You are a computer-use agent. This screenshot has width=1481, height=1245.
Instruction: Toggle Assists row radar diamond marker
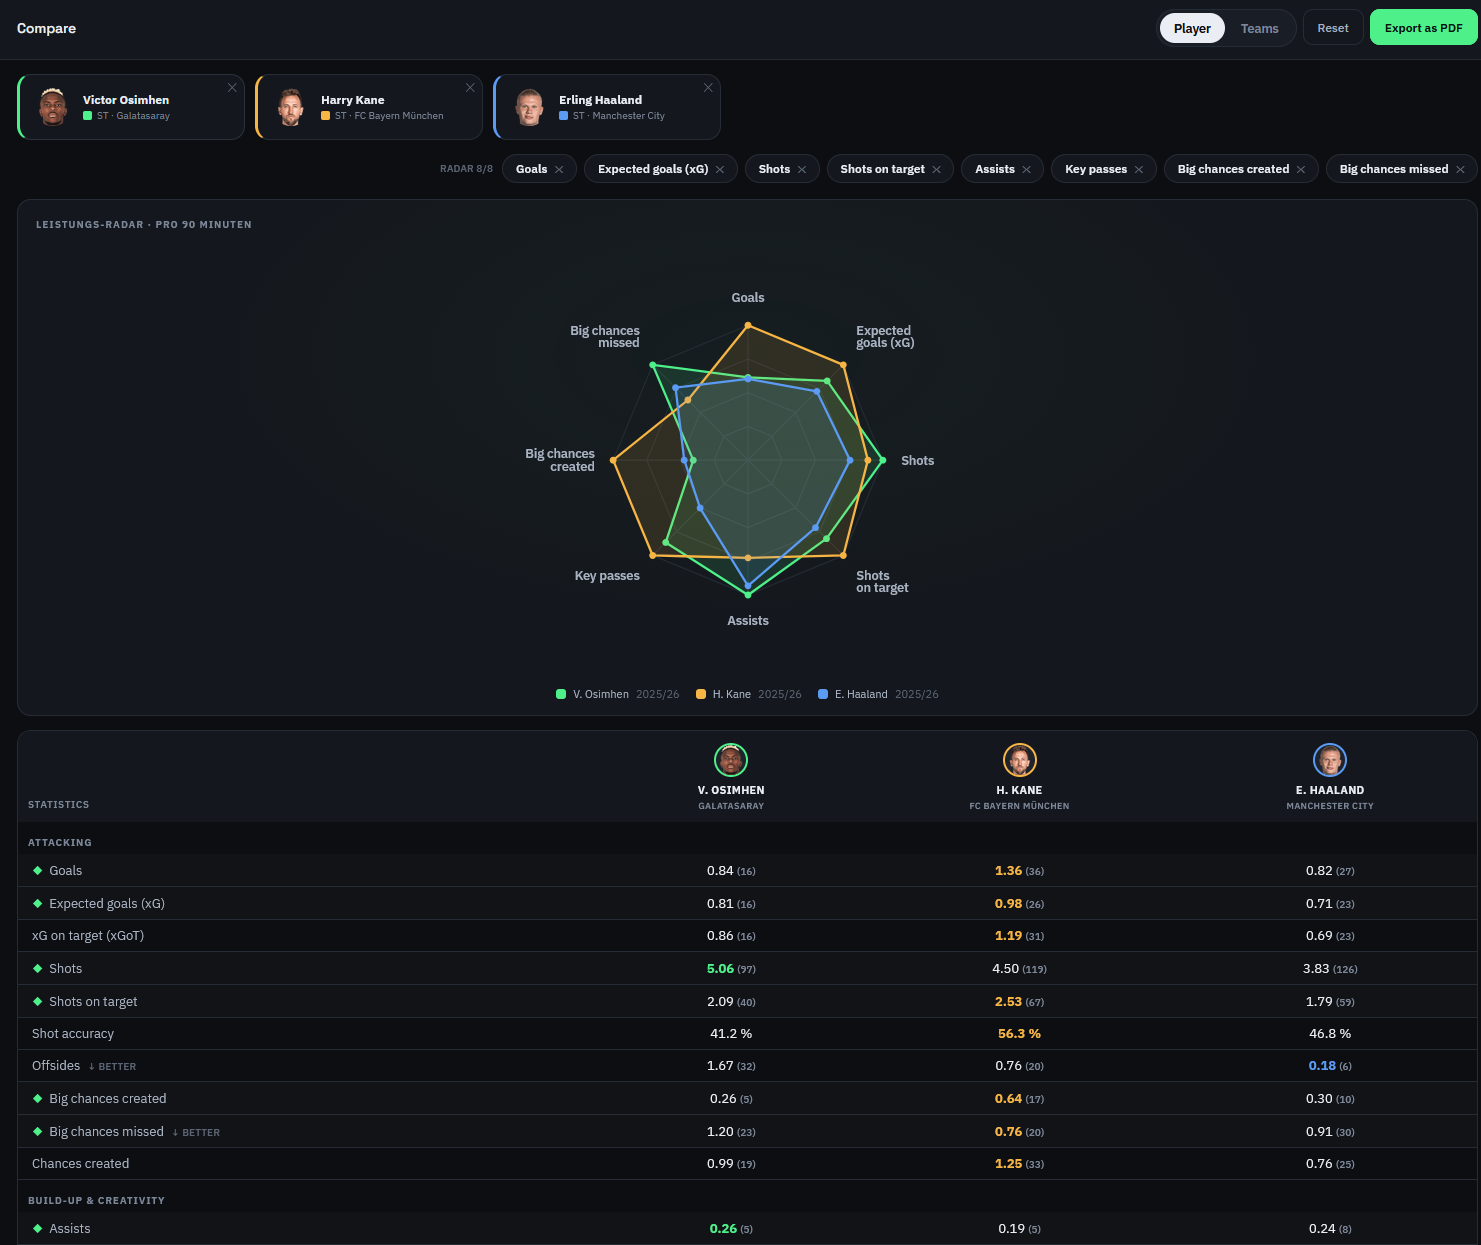(38, 1229)
